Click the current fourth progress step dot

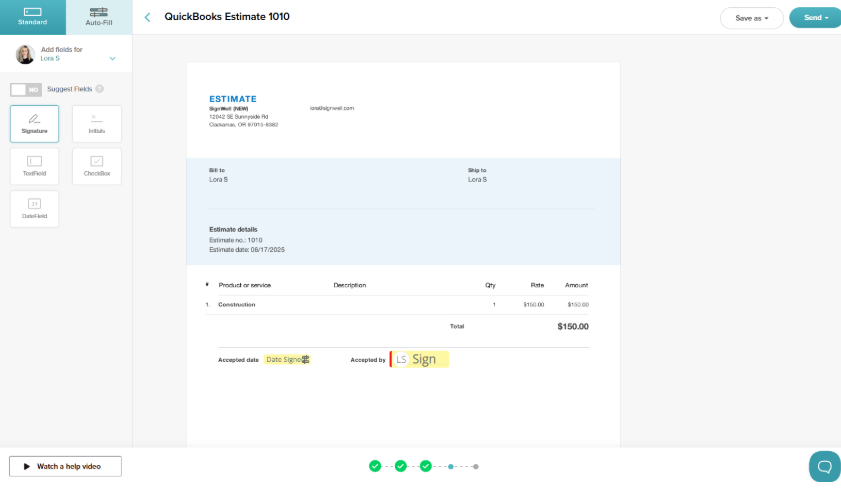pos(451,466)
